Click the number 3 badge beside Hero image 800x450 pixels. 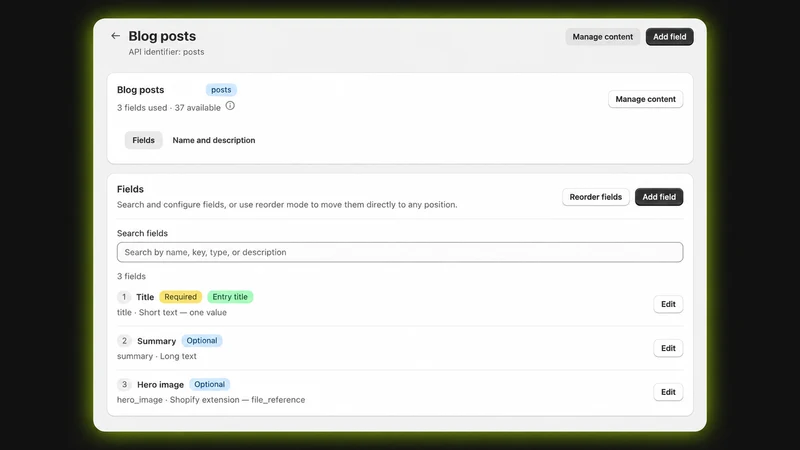coord(124,385)
